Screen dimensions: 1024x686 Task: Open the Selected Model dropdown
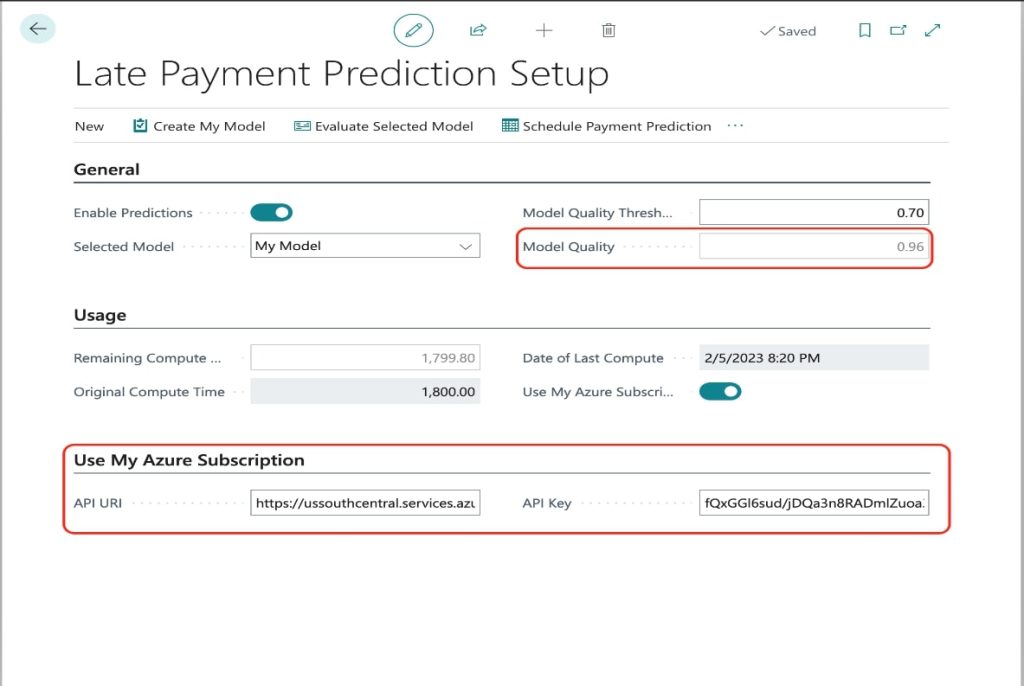point(365,246)
